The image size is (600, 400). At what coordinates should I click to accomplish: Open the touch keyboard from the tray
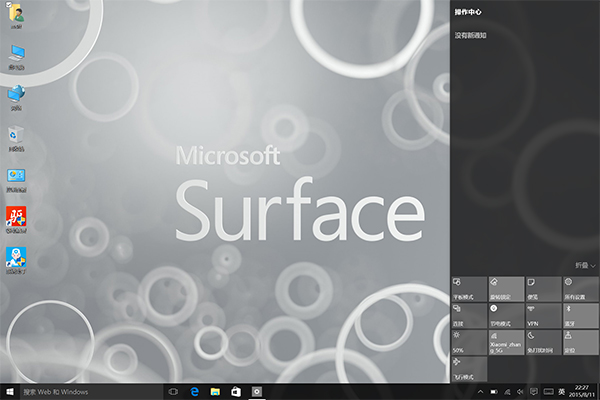(x=548, y=392)
